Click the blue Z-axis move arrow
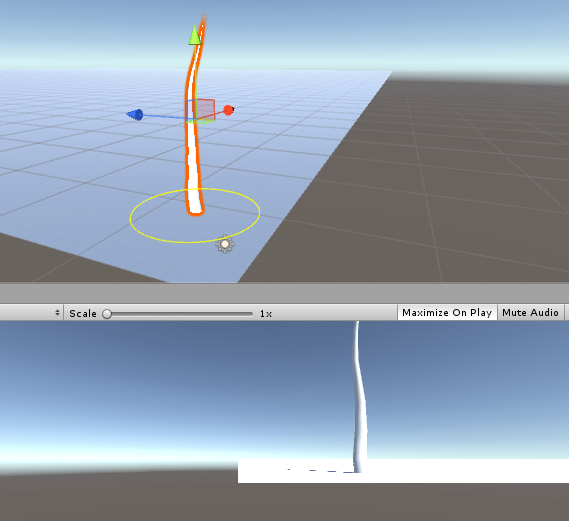The image size is (569, 521). [x=135, y=115]
